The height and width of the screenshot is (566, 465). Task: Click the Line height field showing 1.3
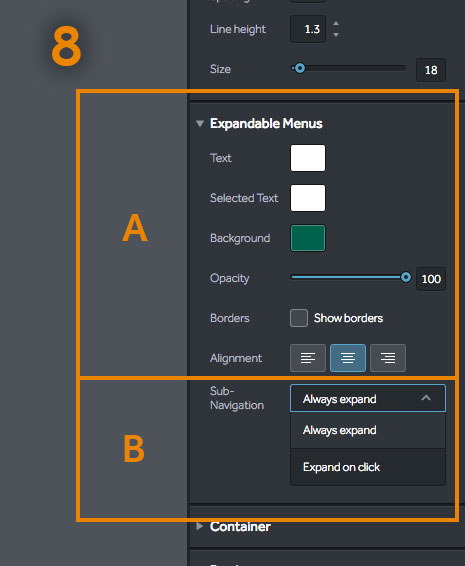point(308,29)
